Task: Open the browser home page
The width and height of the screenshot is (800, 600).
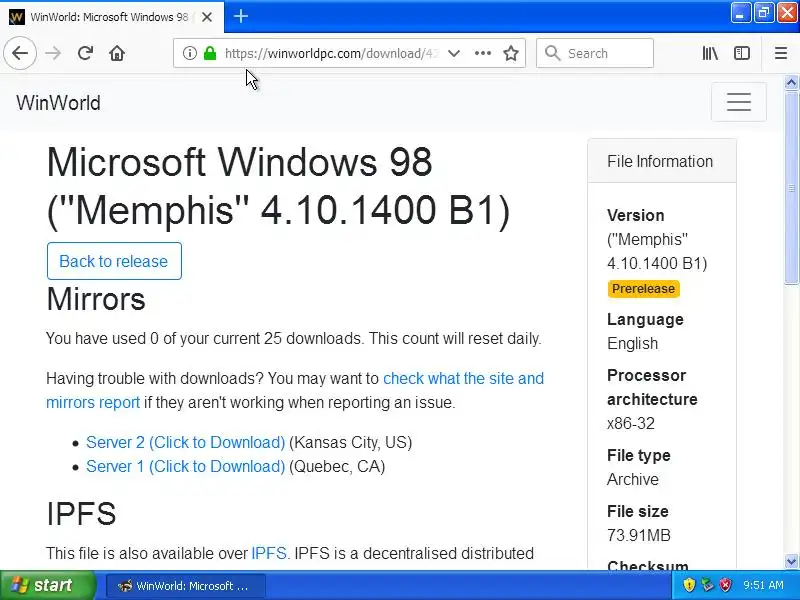Action: pyautogui.click(x=117, y=53)
